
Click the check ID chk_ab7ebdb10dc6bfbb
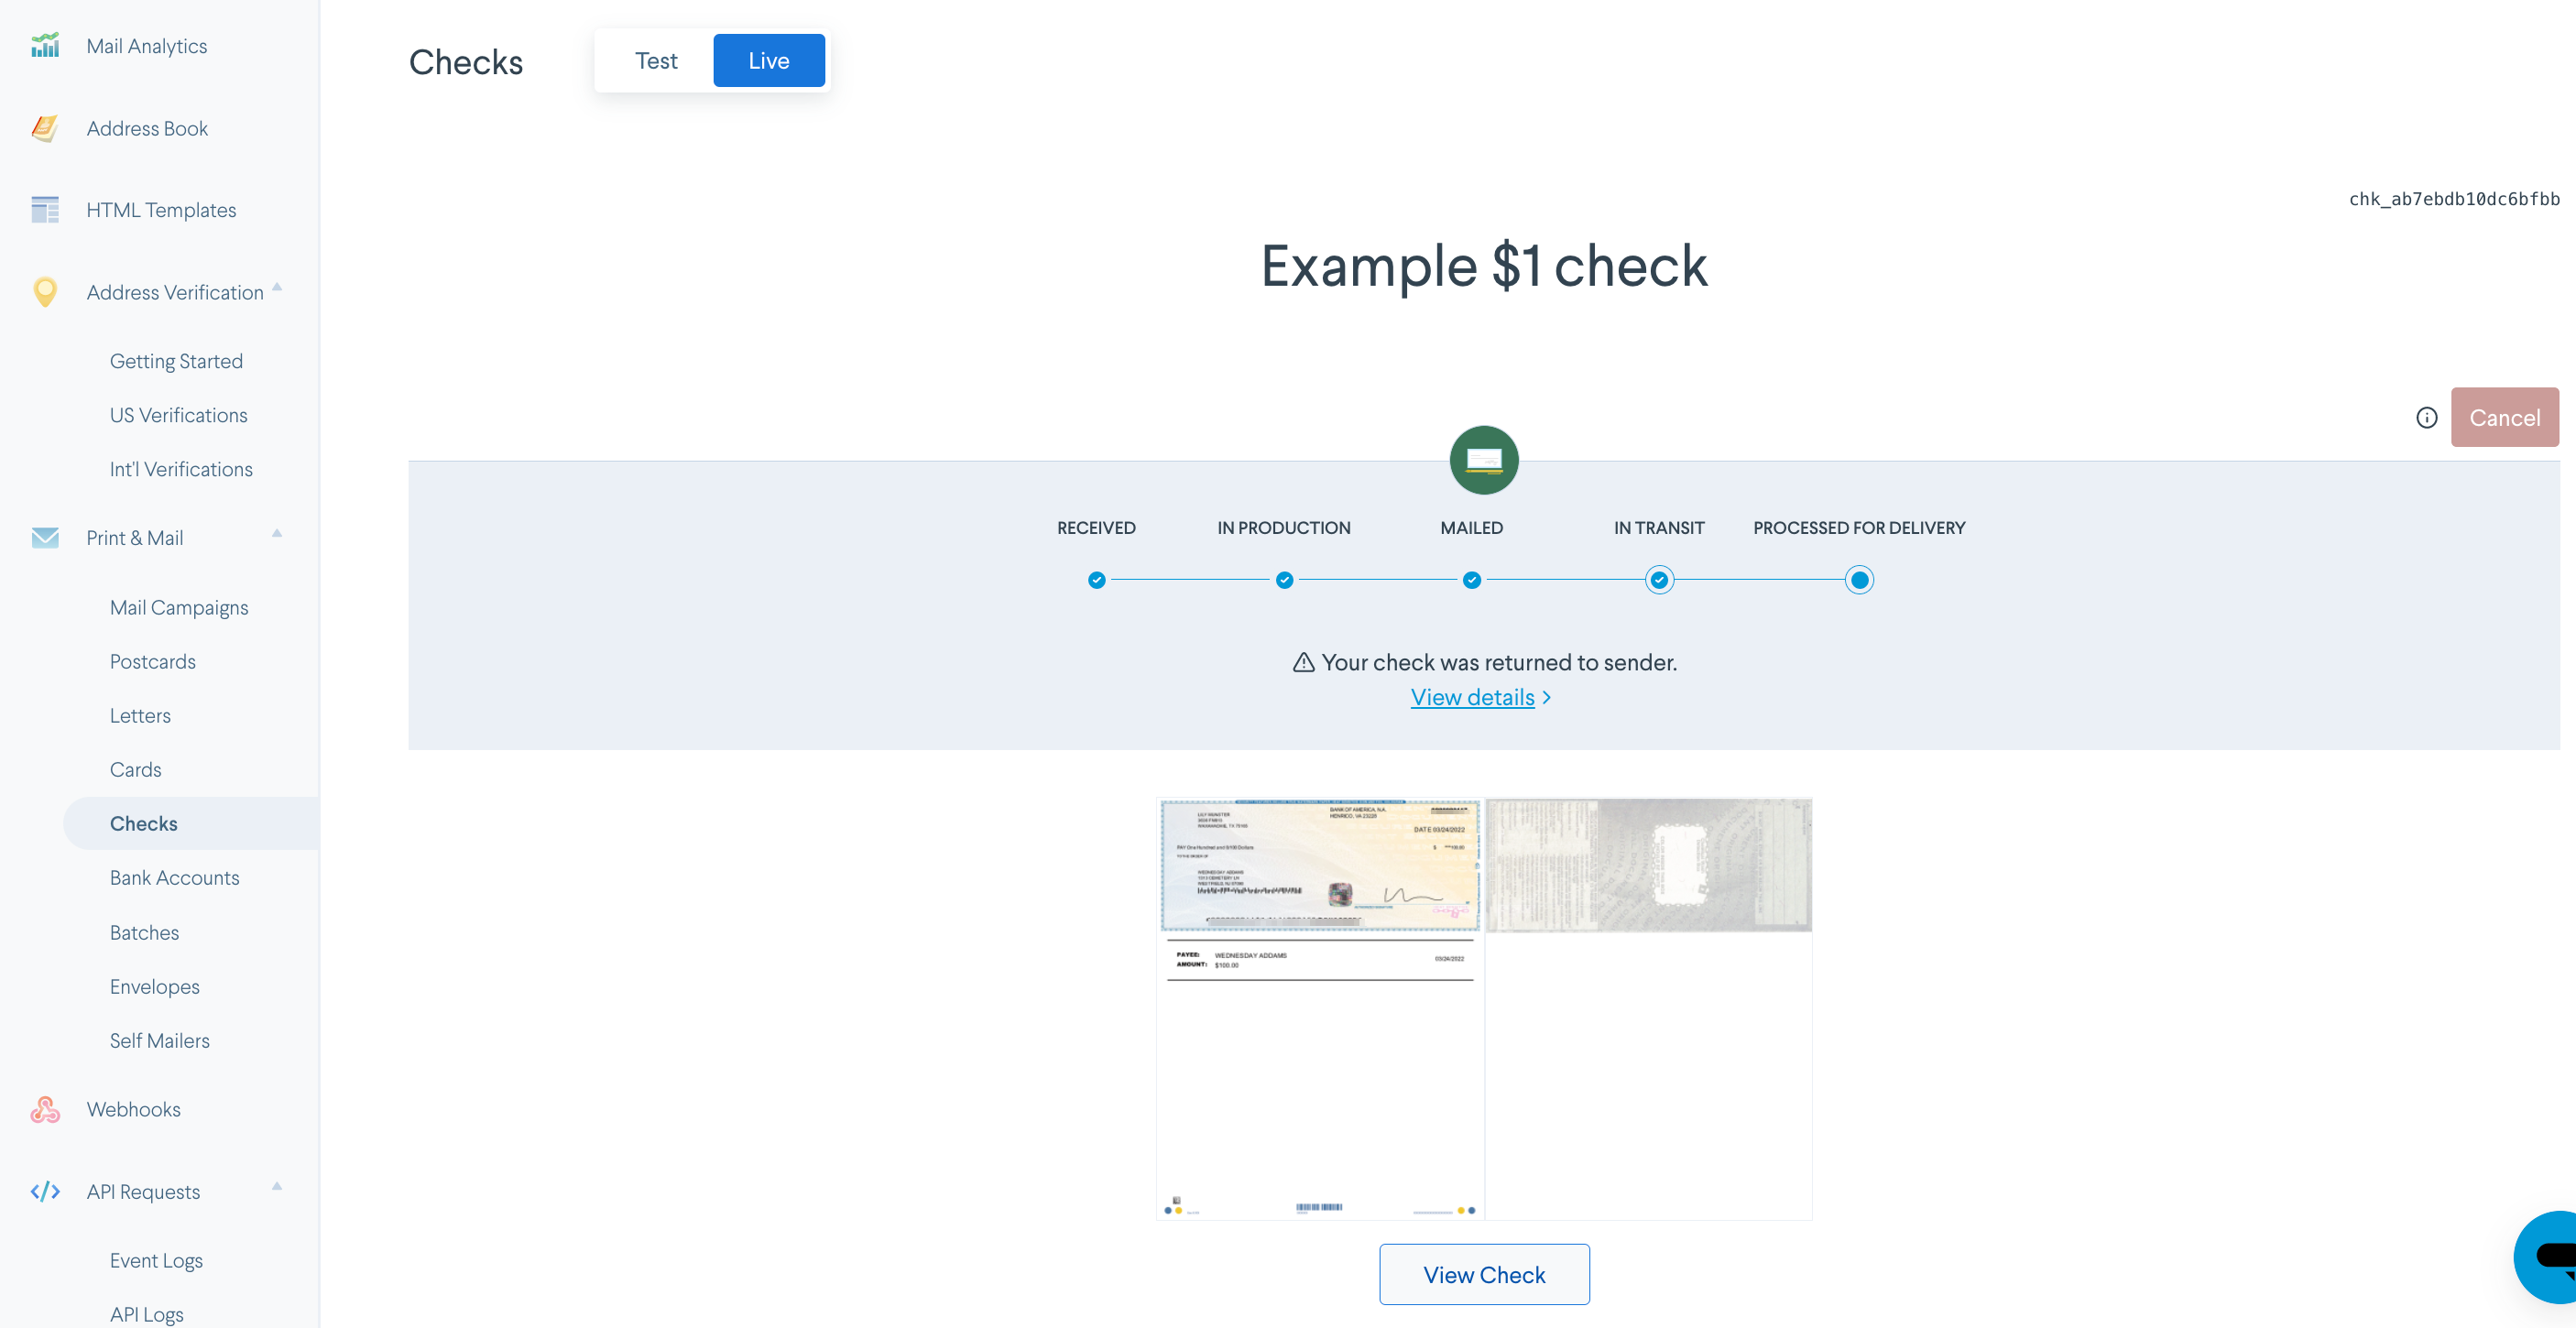(2454, 199)
